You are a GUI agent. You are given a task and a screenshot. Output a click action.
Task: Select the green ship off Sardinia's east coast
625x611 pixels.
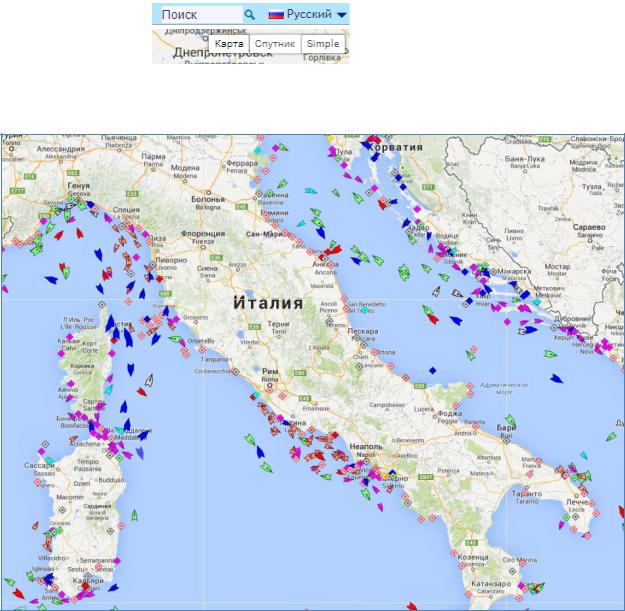coord(135,515)
